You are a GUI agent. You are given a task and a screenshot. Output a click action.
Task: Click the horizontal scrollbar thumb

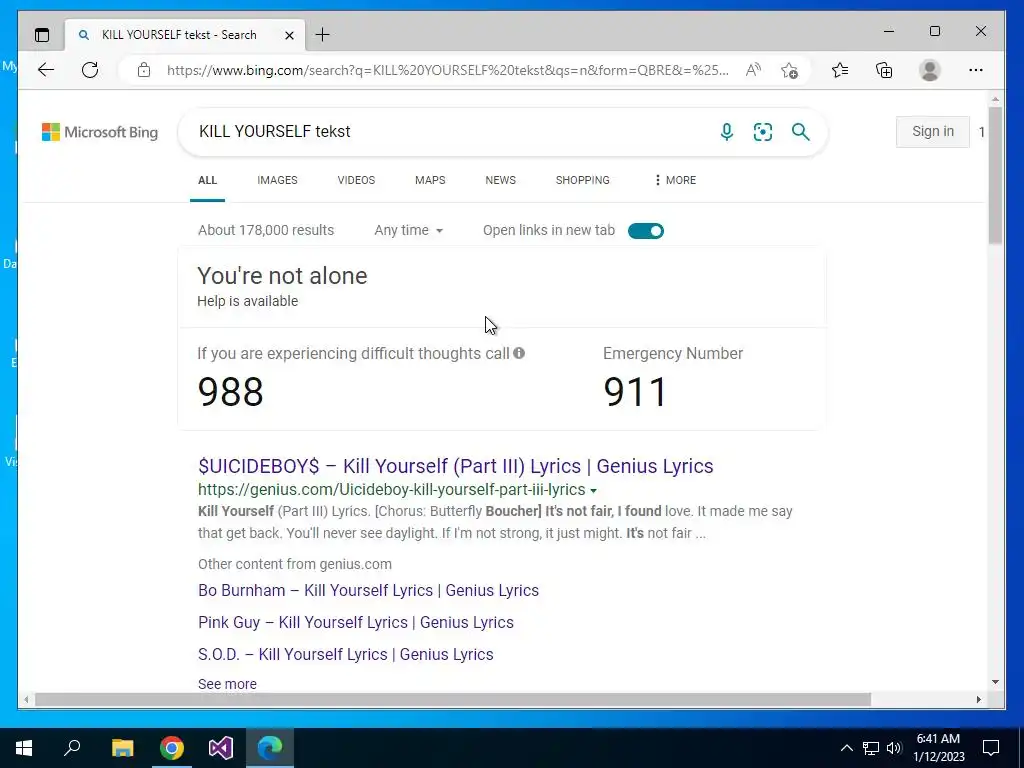tap(453, 699)
